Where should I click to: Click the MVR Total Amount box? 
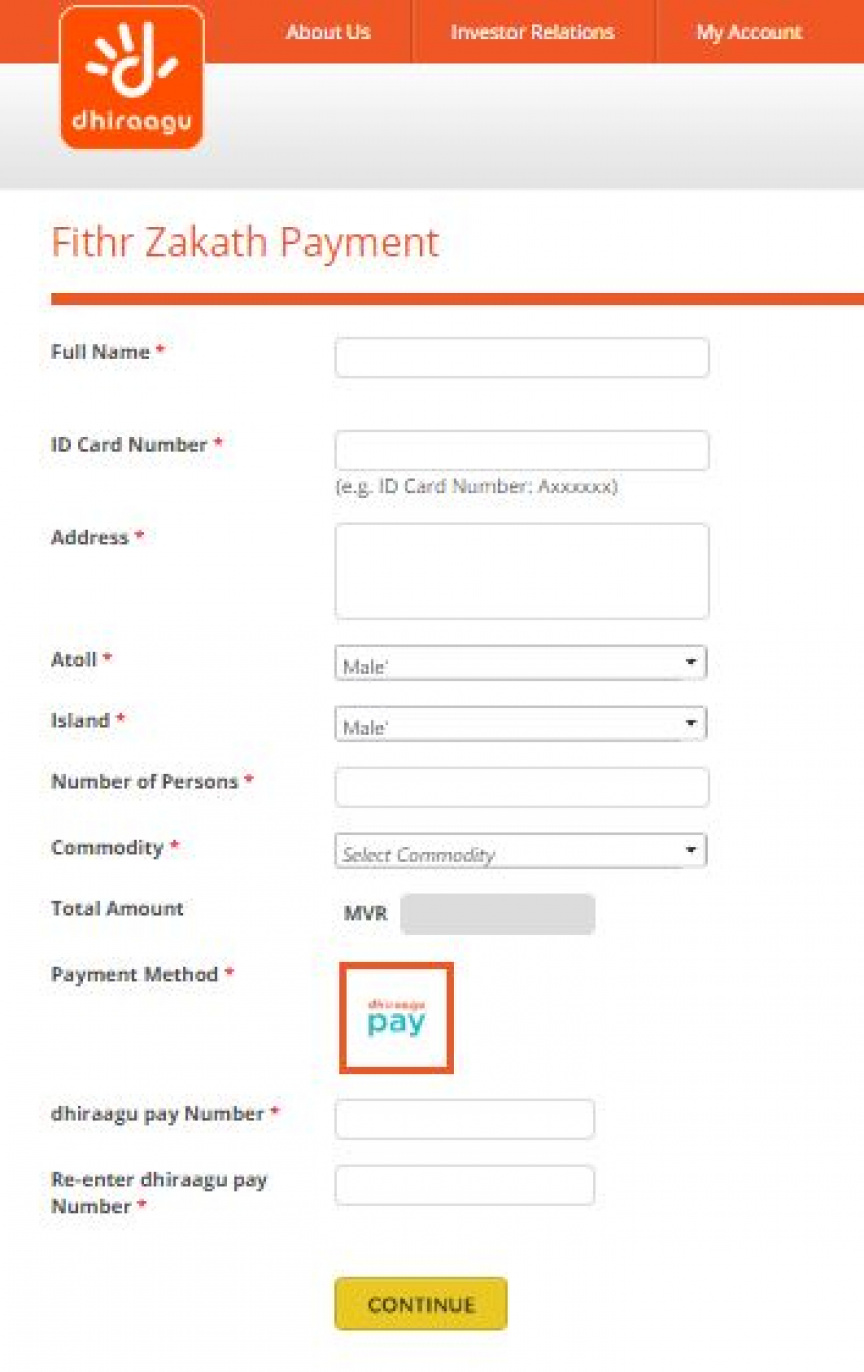coord(497,914)
